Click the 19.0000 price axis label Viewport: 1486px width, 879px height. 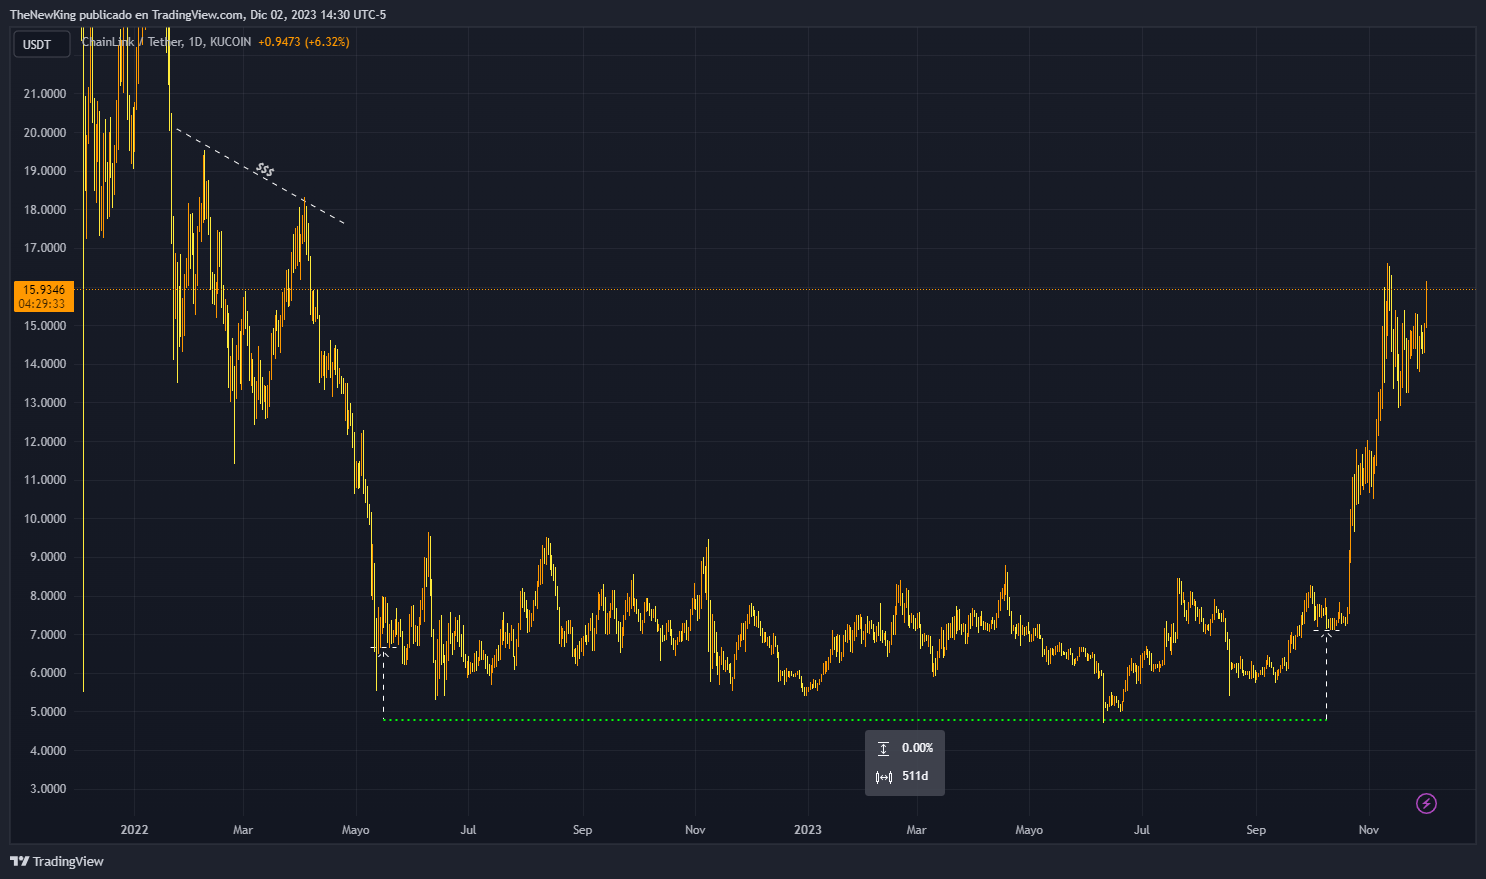[44, 171]
